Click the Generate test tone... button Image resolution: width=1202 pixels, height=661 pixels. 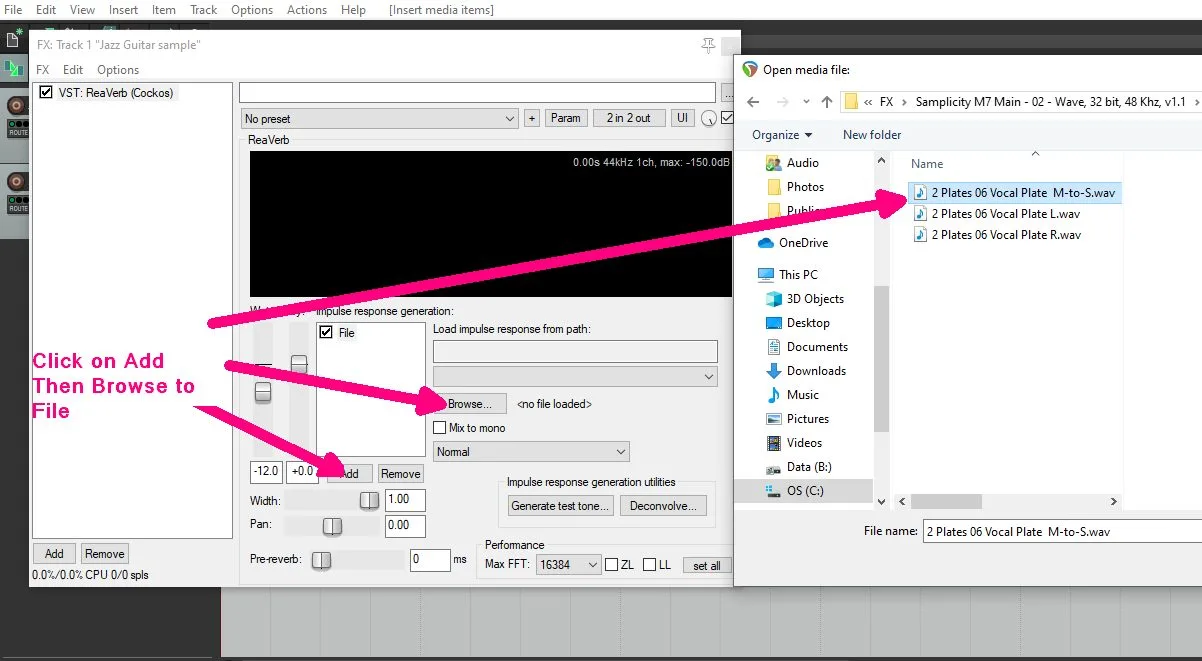[x=560, y=506]
